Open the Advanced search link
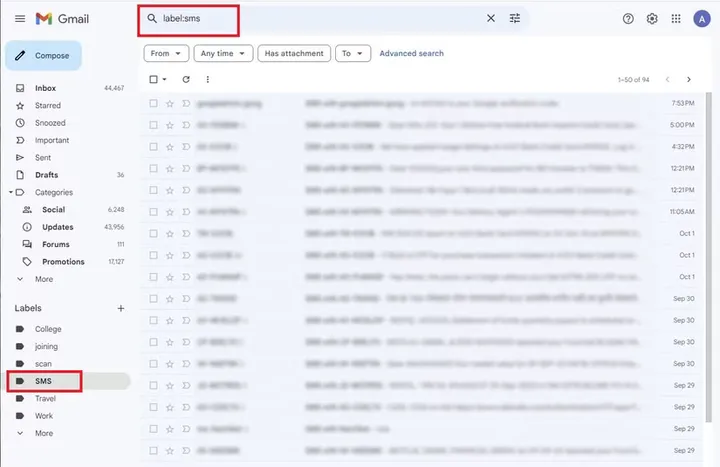The image size is (720, 467). click(411, 53)
